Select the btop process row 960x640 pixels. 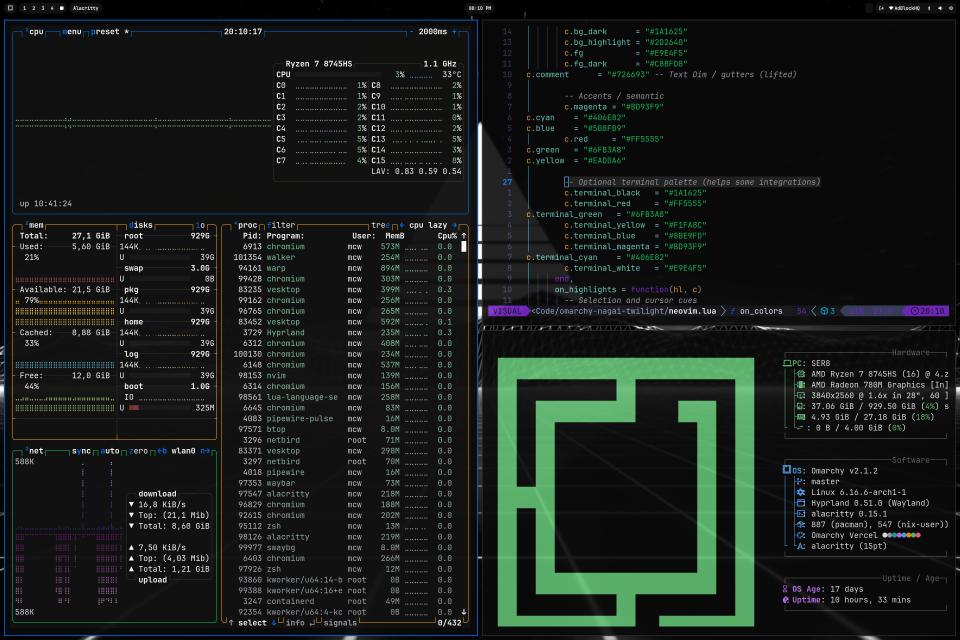343,429
